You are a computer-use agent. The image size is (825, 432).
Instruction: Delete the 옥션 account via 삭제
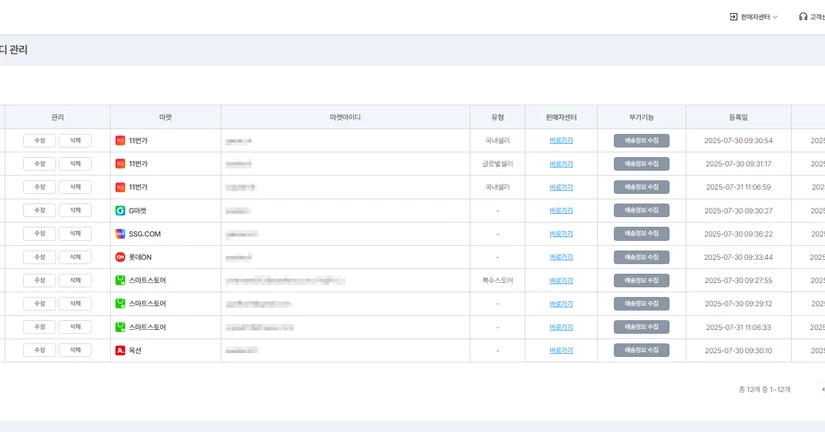pos(75,350)
